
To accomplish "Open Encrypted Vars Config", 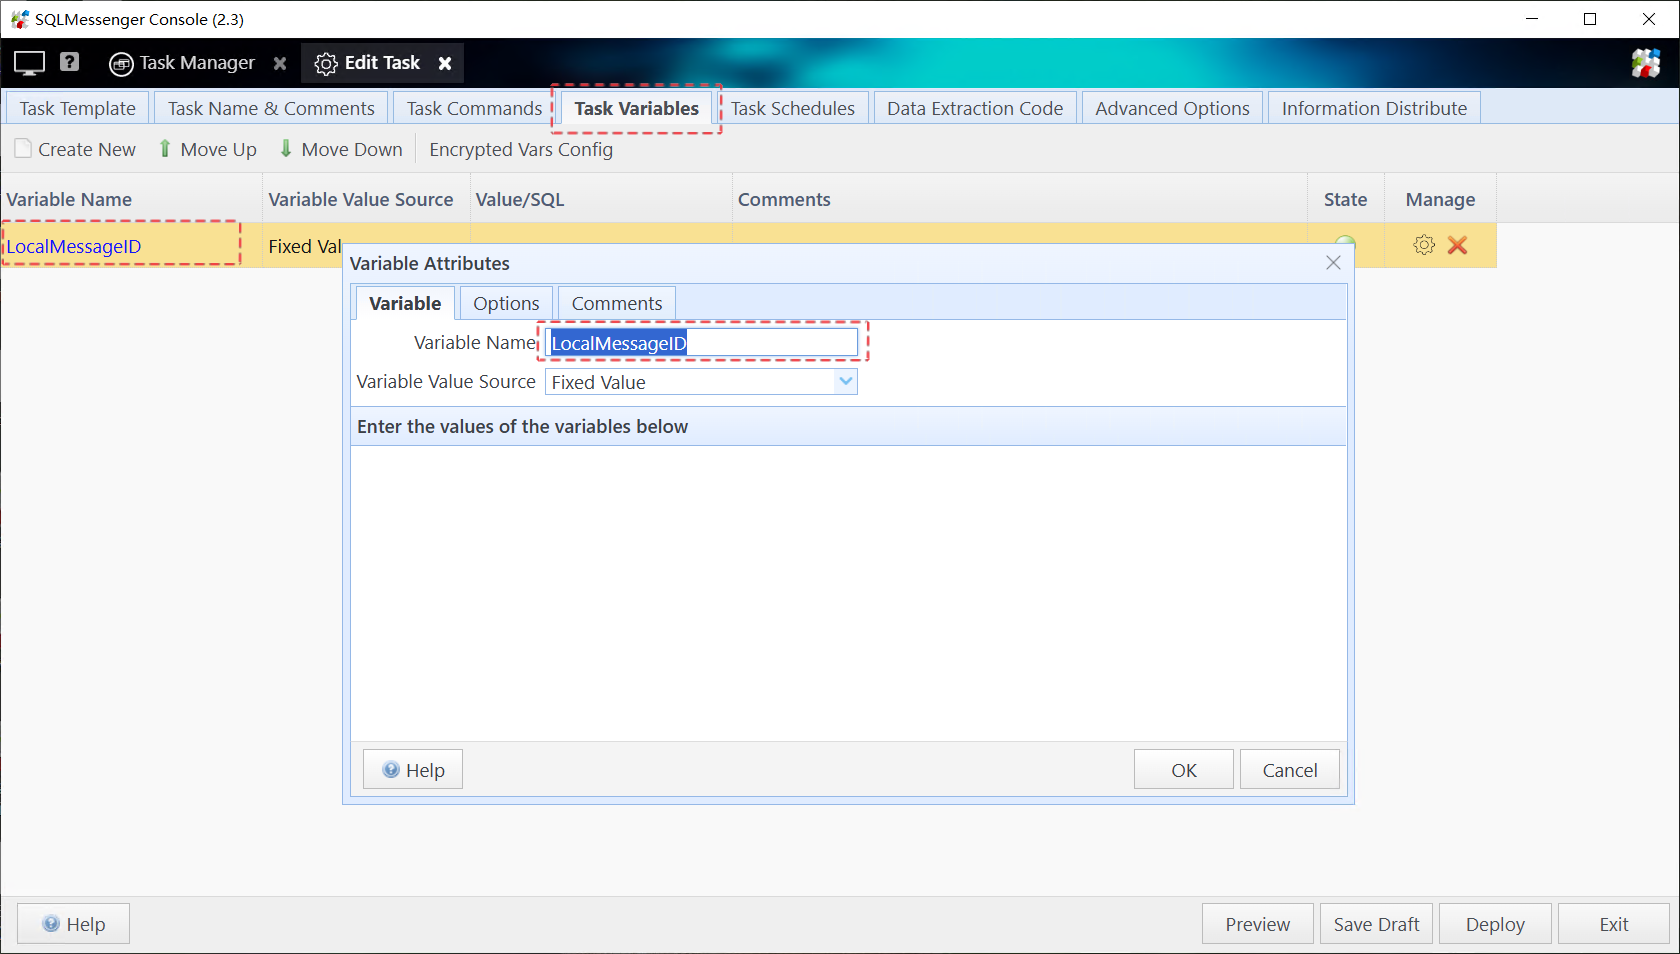I will 521,149.
